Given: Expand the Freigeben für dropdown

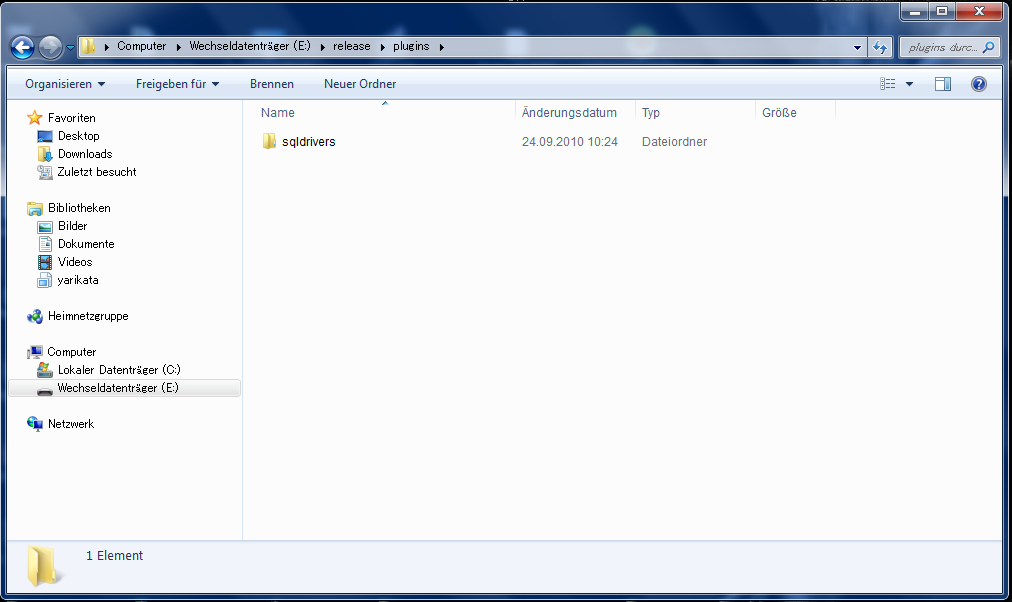Looking at the screenshot, I should (177, 84).
